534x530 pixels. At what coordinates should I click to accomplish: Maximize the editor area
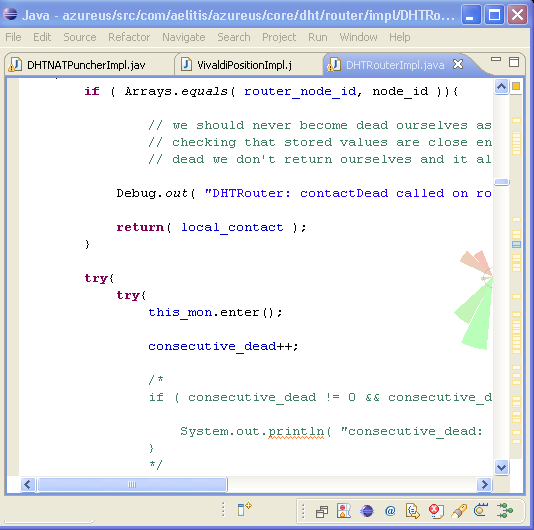(514, 62)
